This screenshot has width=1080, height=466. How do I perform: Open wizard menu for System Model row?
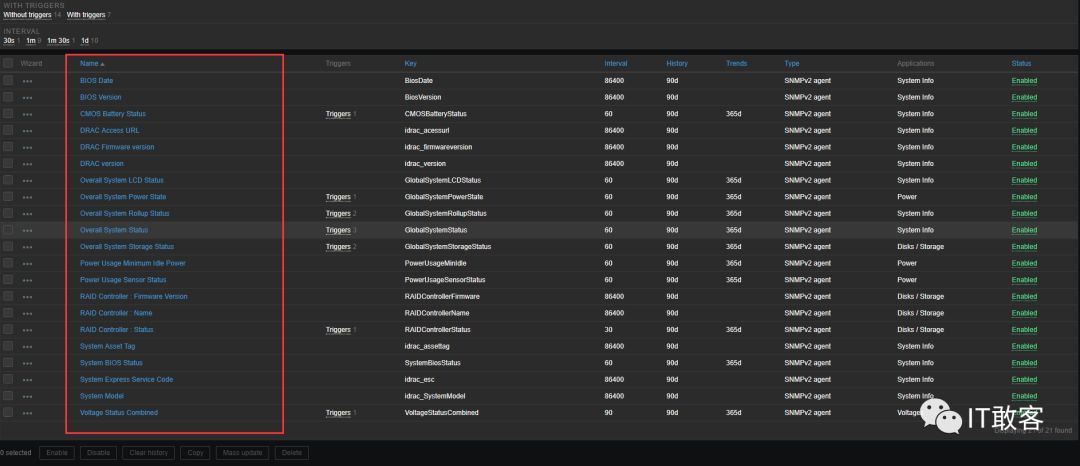pos(27,396)
